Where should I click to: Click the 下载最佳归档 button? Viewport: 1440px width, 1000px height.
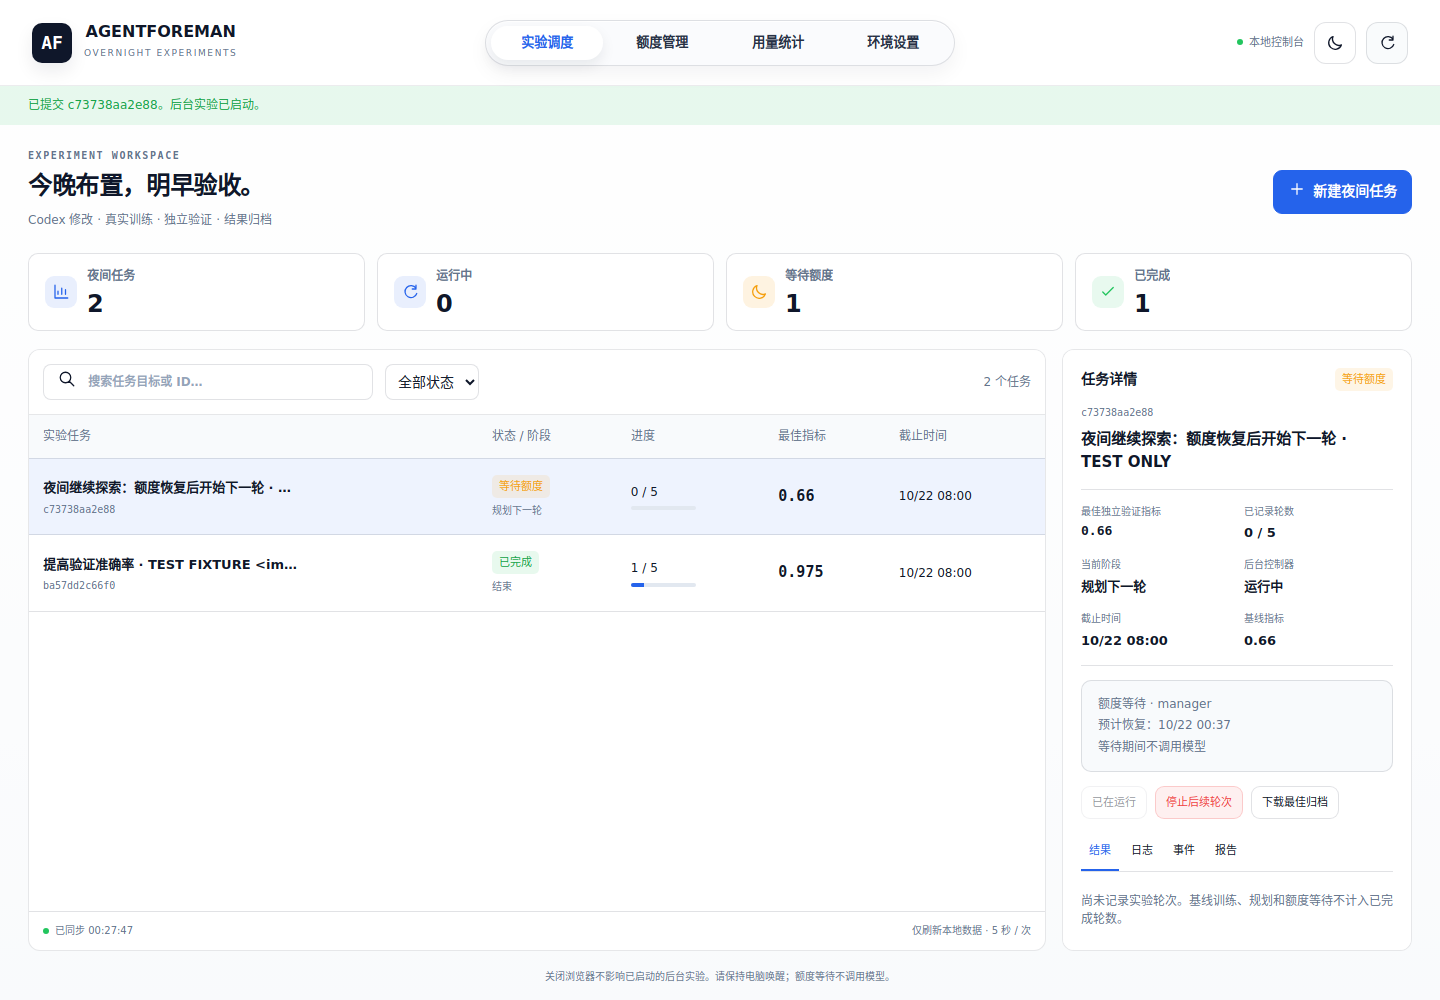pos(1295,802)
